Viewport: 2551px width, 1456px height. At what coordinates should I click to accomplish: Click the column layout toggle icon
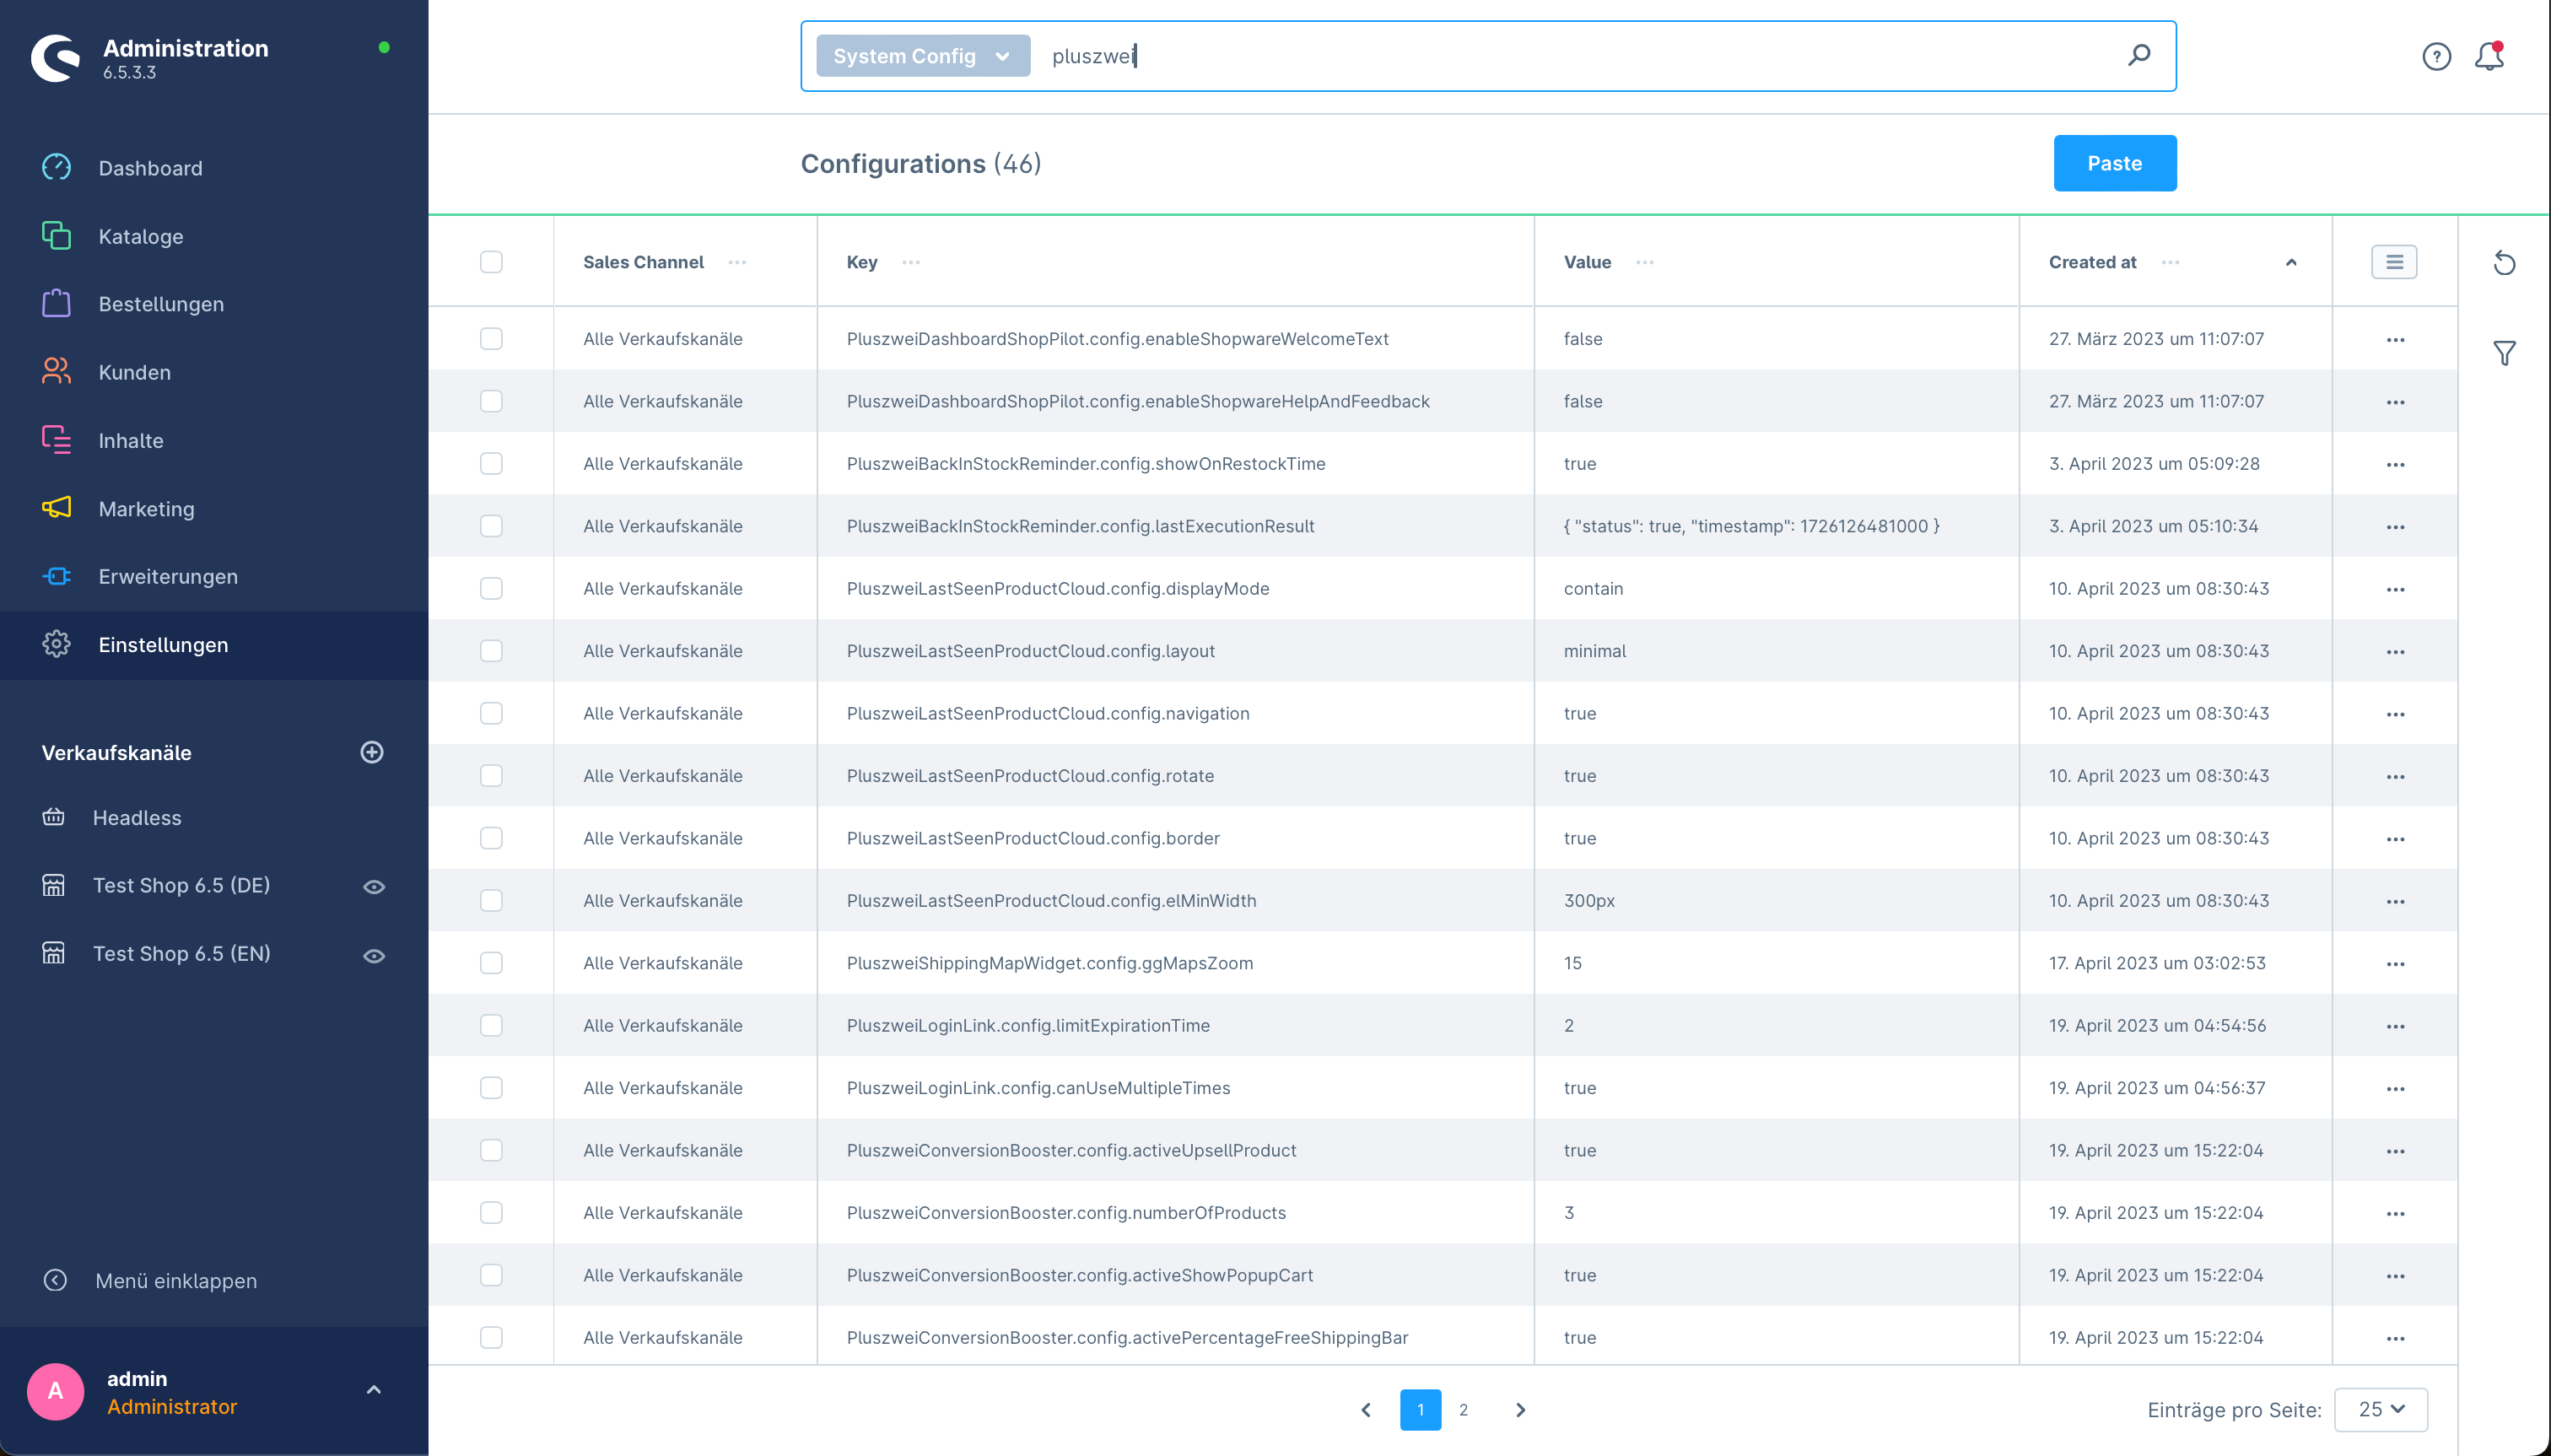(2395, 263)
